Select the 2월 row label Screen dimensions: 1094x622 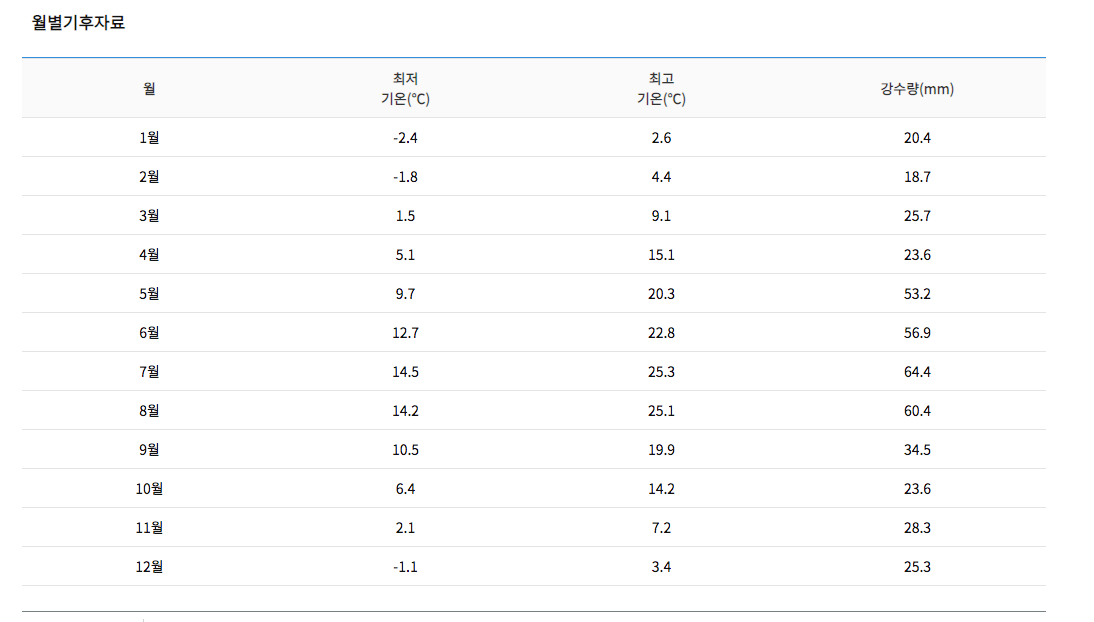coord(149,177)
